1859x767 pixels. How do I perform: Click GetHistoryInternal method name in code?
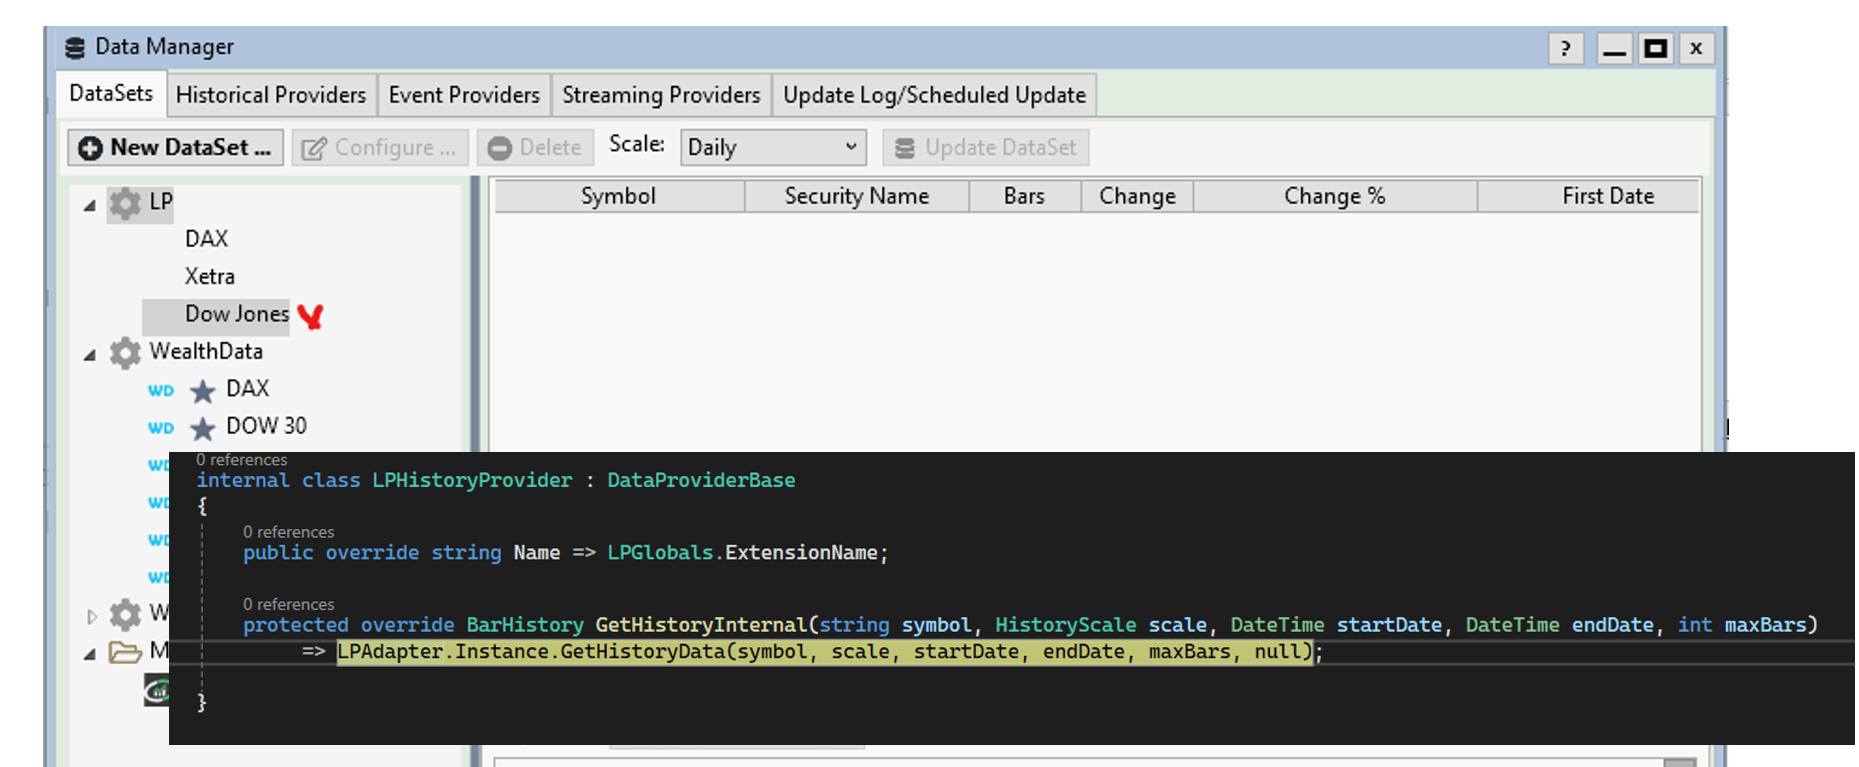[701, 625]
